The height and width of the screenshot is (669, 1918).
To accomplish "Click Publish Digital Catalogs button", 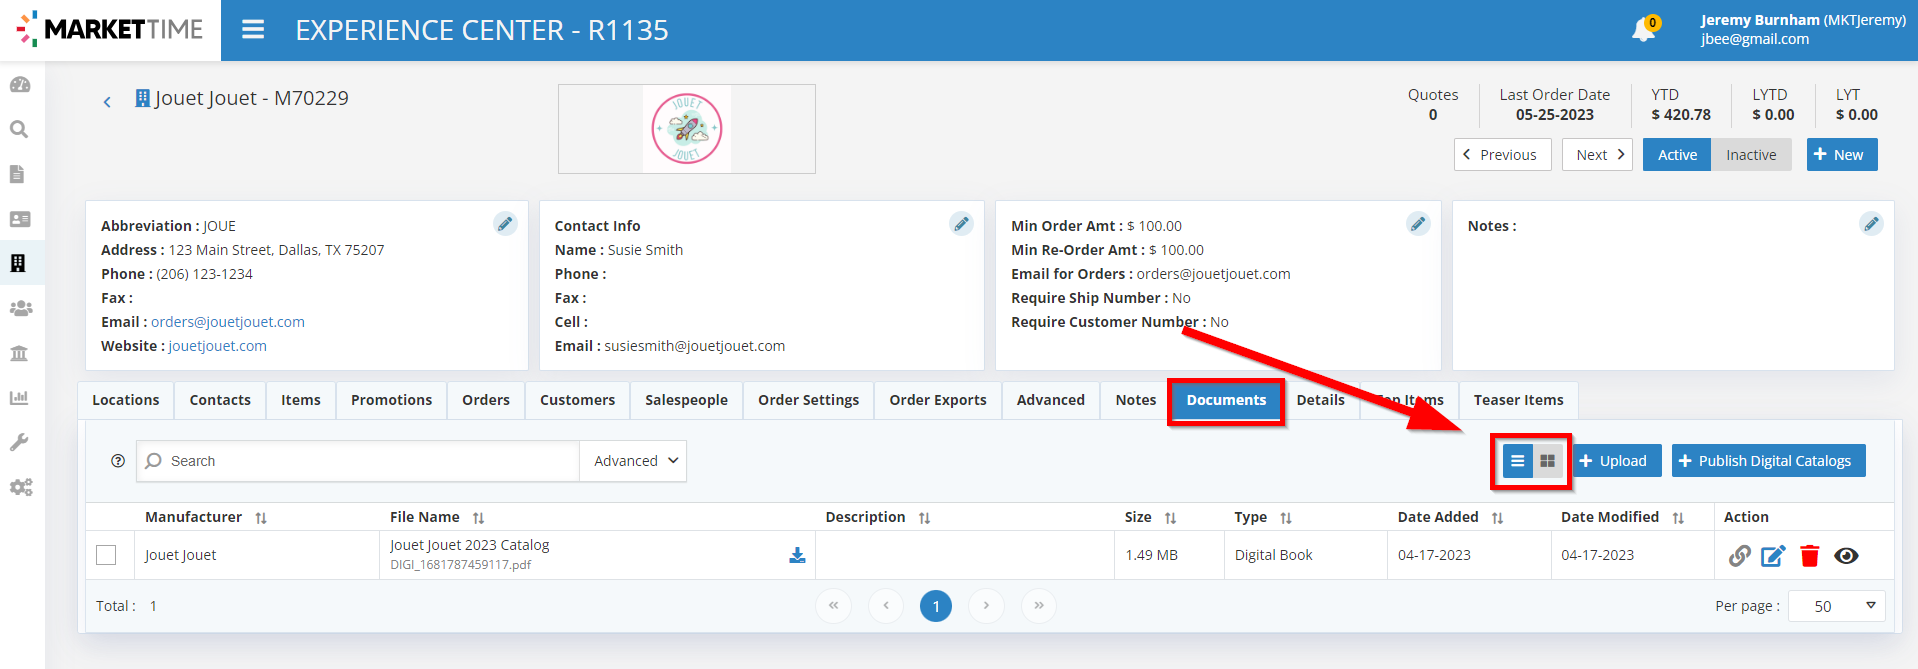I will (x=1768, y=461).
